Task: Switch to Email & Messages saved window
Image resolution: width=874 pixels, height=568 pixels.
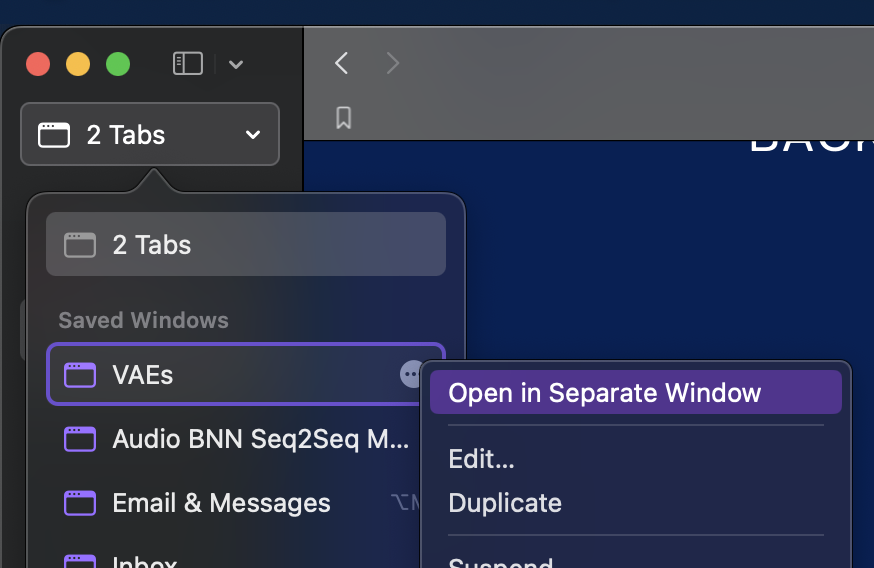Action: 220,503
